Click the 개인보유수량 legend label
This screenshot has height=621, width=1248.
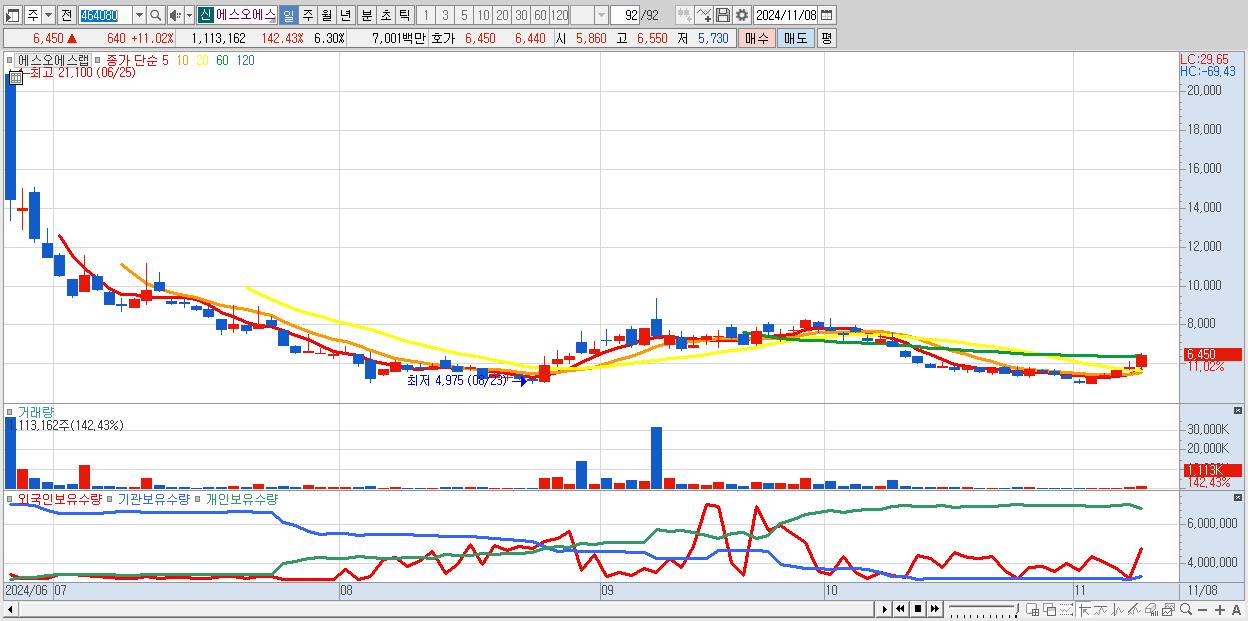pyautogui.click(x=242, y=498)
